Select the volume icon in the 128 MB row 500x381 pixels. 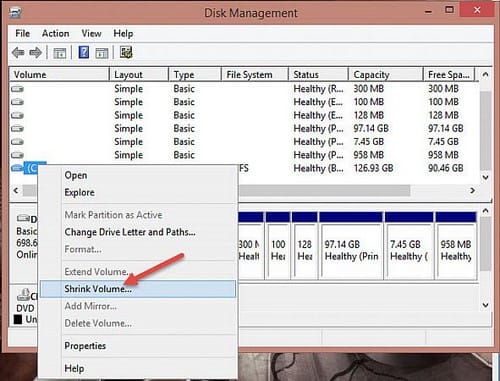17,115
